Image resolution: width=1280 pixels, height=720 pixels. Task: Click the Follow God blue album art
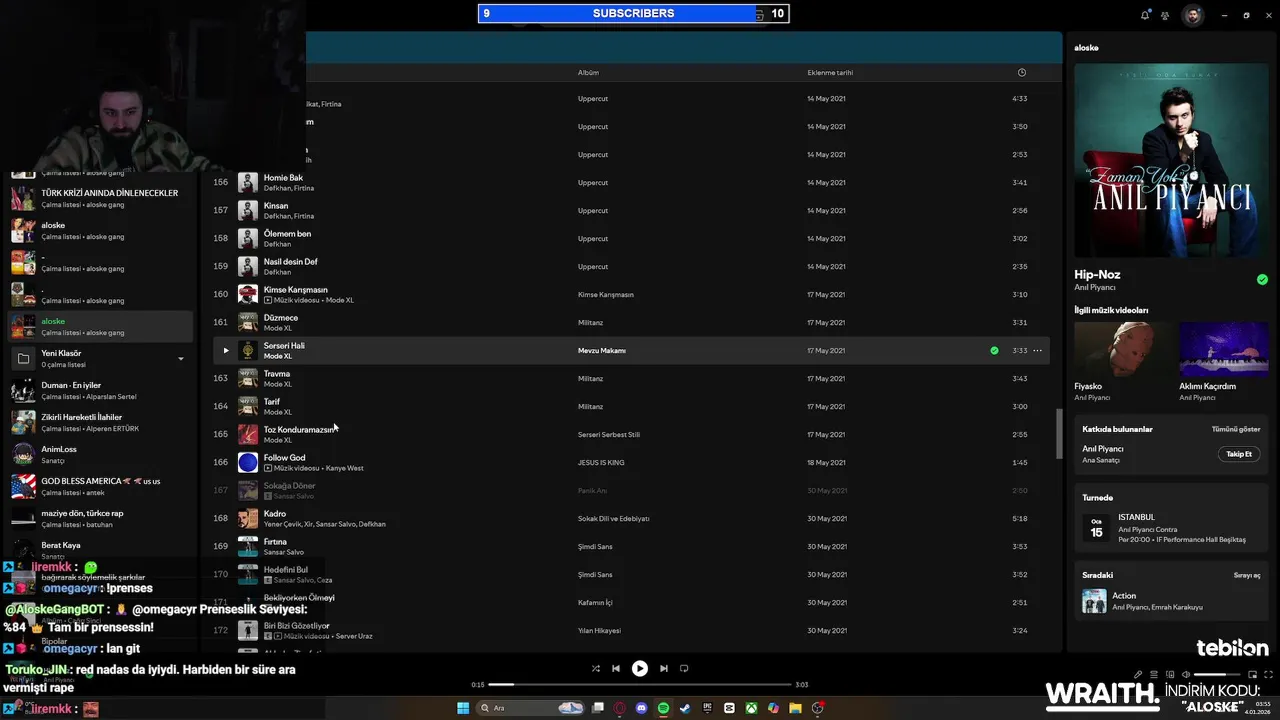[x=248, y=462]
